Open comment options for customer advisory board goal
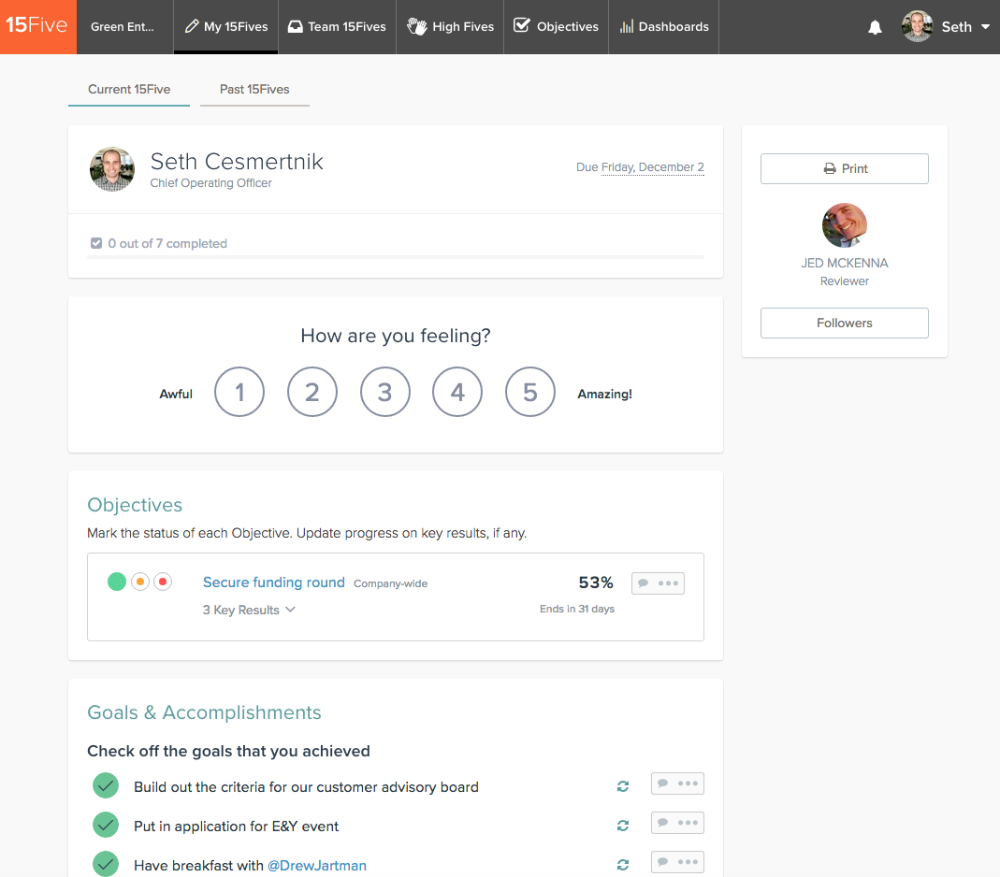 pos(677,783)
